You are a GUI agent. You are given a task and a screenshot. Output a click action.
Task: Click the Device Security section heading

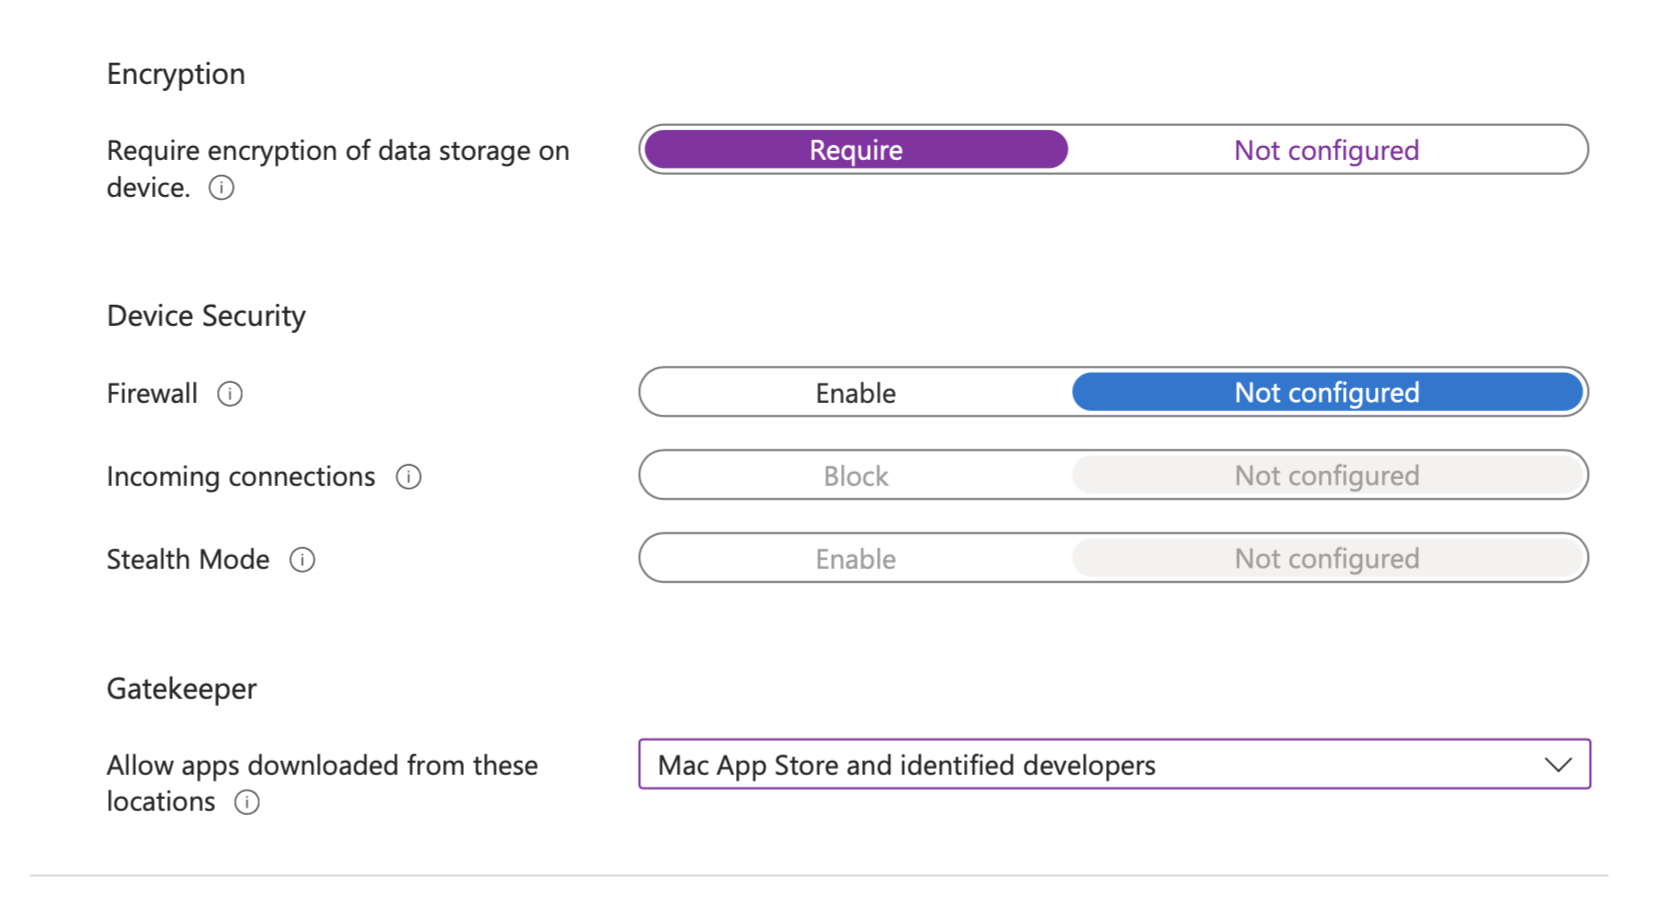point(206,316)
